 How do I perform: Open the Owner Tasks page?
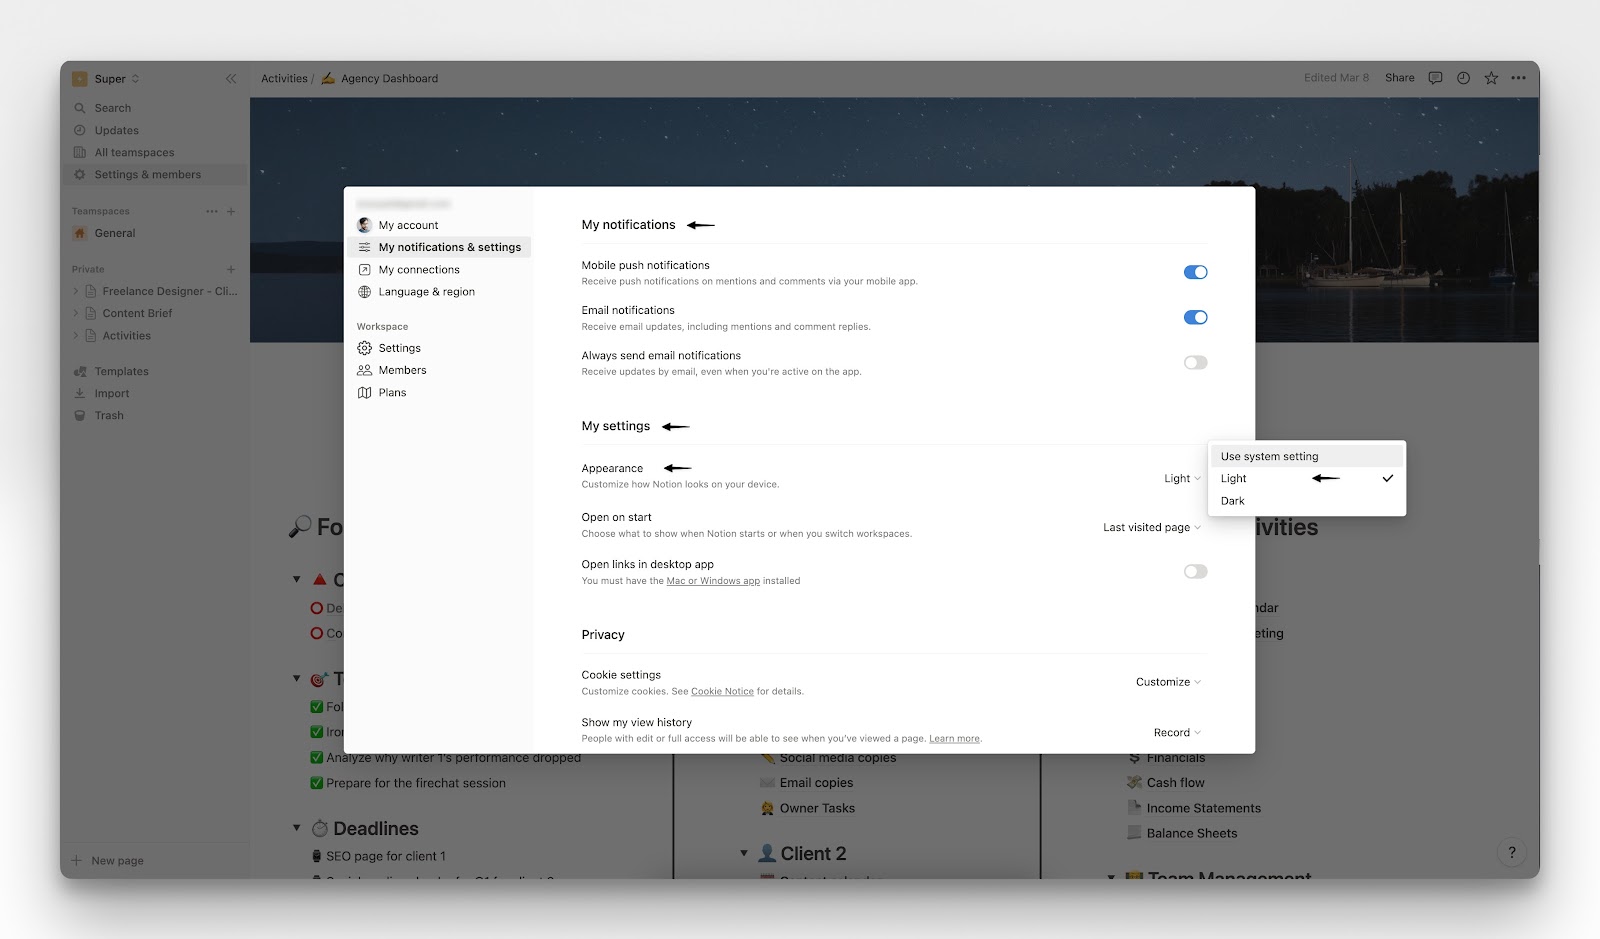coord(817,808)
